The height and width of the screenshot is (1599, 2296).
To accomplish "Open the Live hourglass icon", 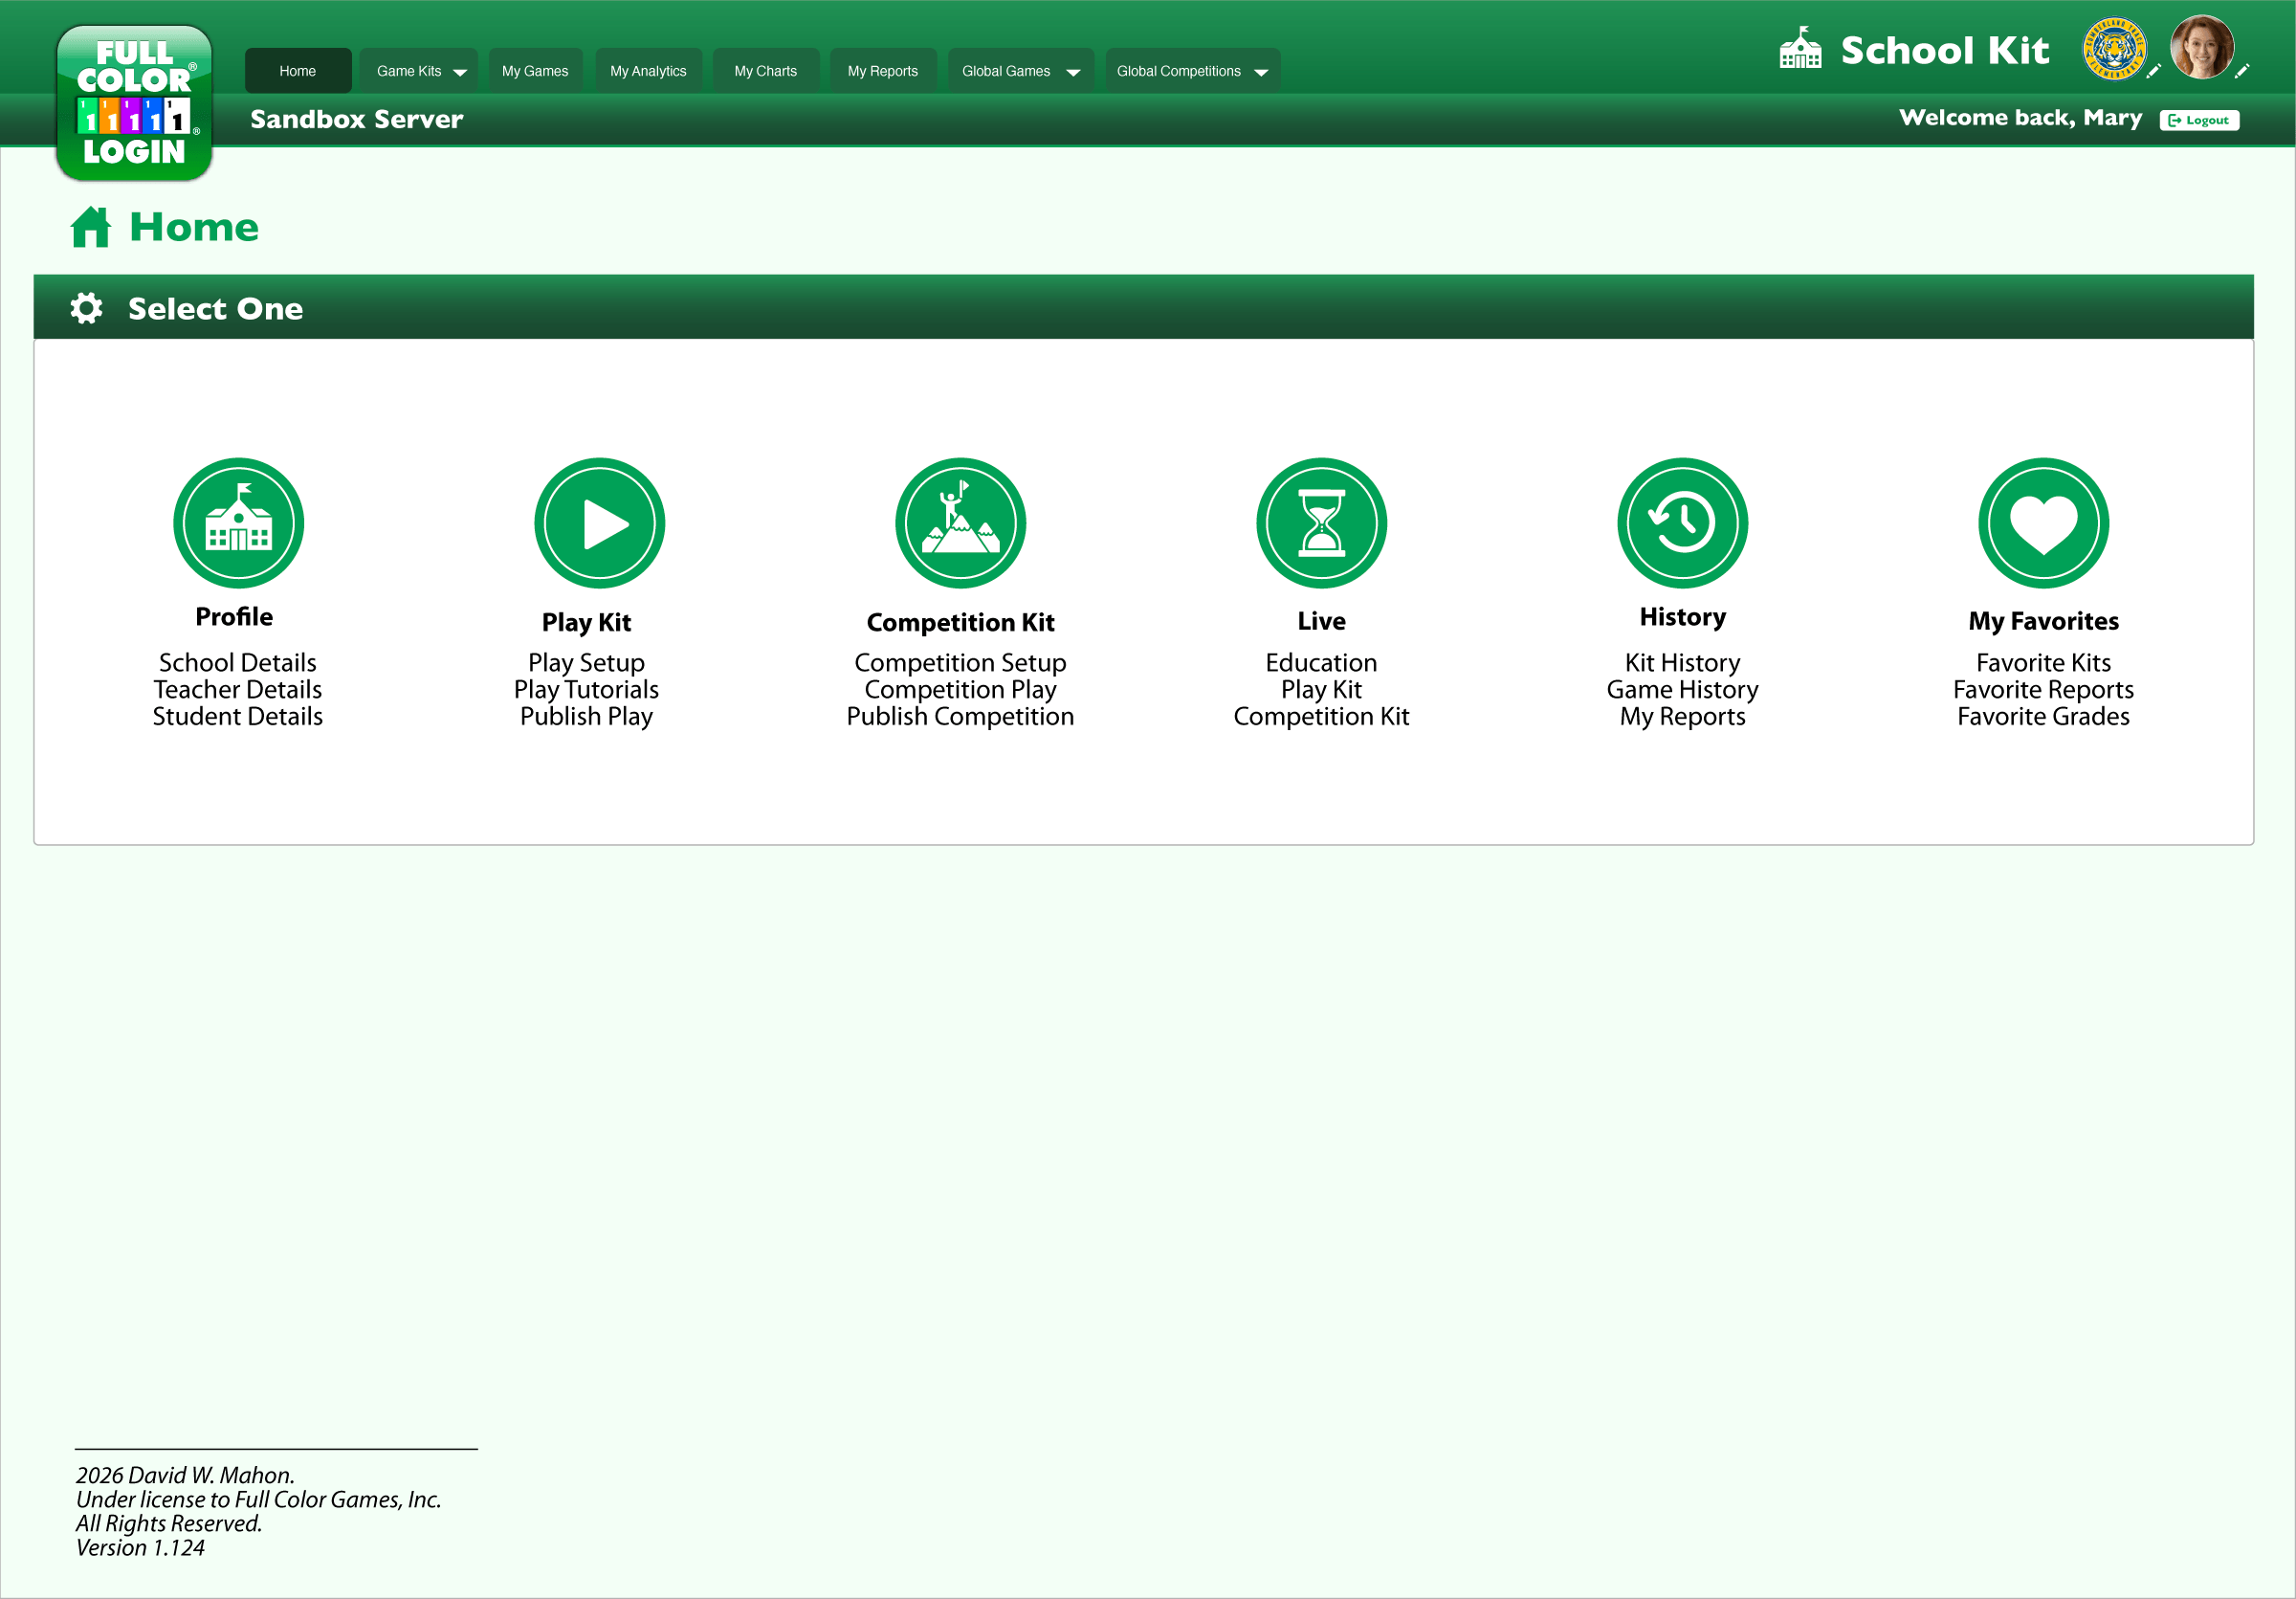I will [1321, 523].
